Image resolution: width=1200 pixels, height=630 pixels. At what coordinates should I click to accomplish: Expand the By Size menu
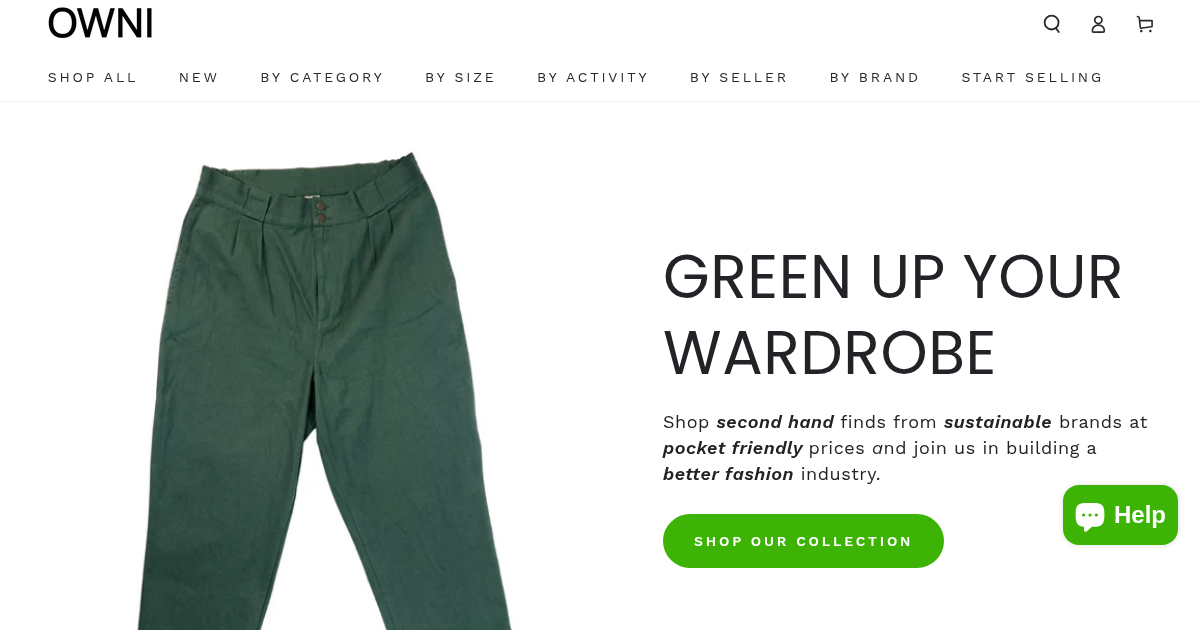pyautogui.click(x=460, y=77)
